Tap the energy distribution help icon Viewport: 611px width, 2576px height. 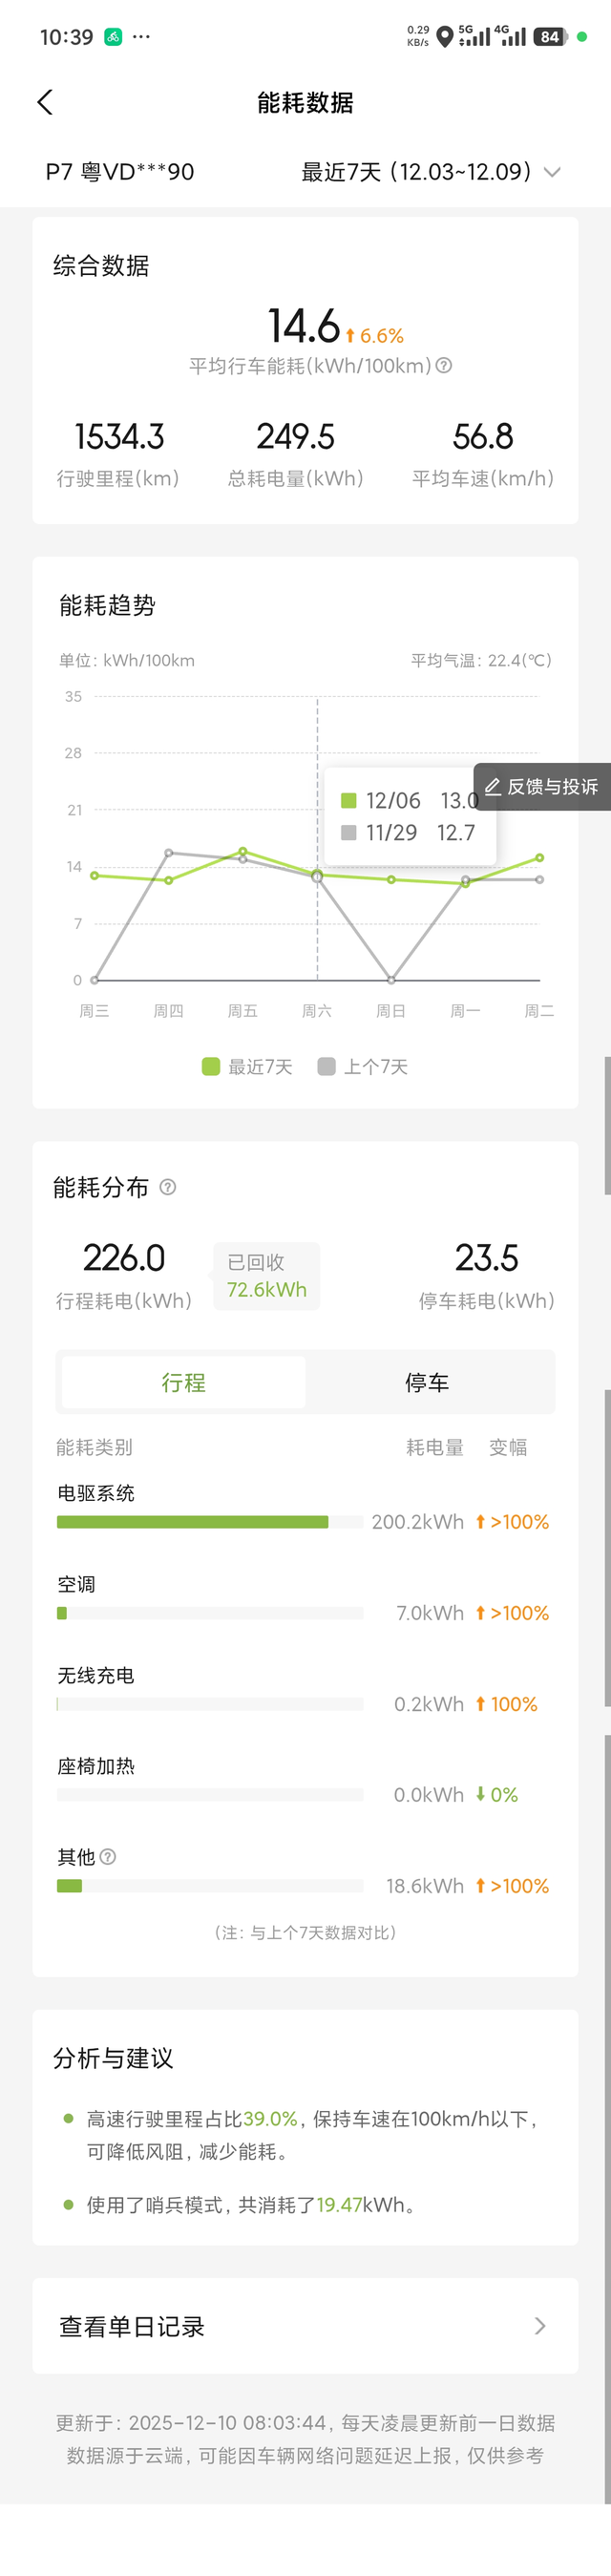click(168, 1187)
